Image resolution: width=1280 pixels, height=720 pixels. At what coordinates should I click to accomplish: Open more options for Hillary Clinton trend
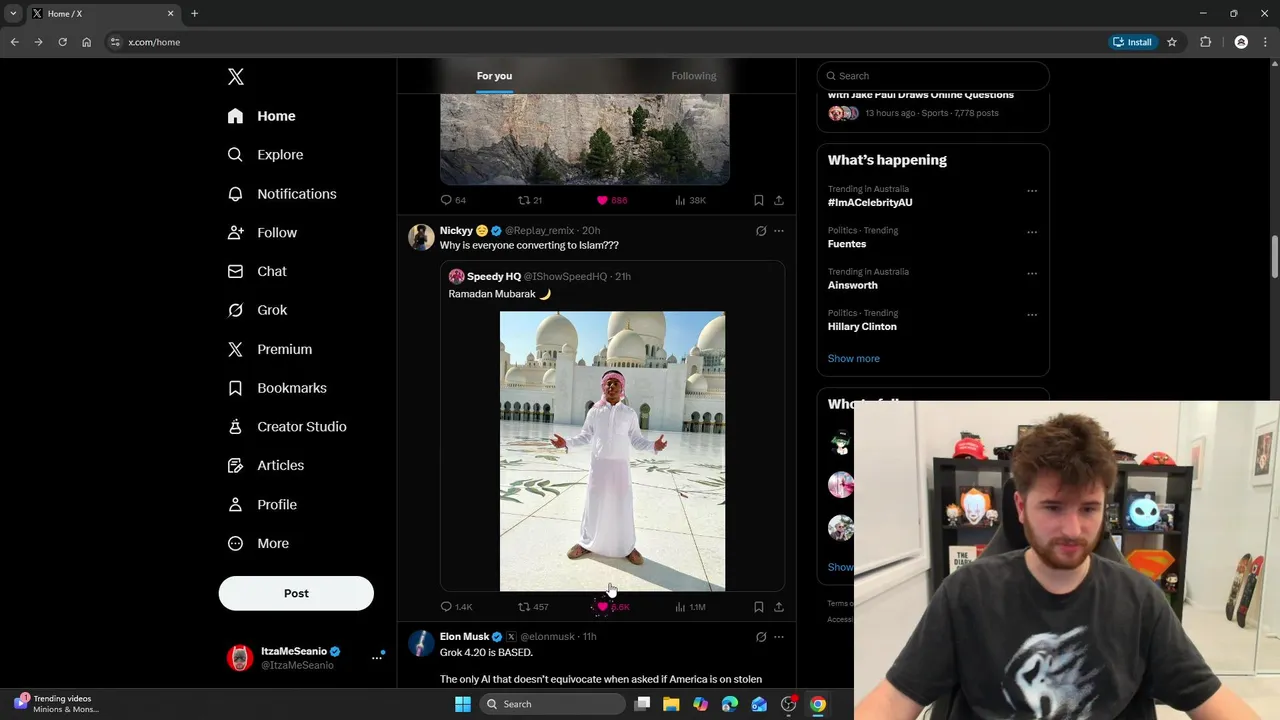coord(1032,315)
